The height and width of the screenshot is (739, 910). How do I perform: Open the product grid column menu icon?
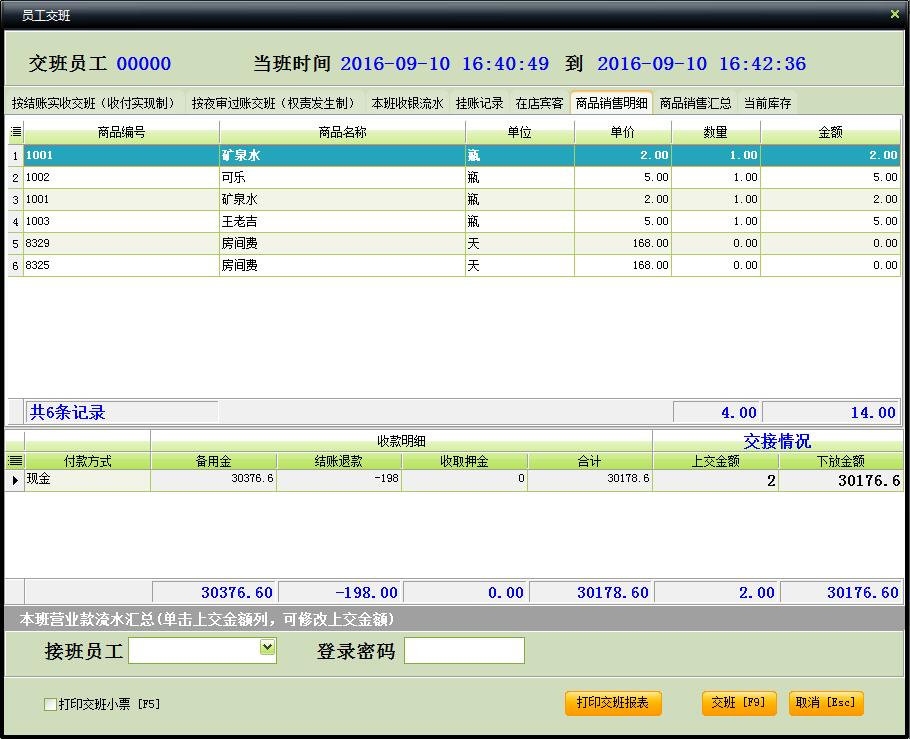pyautogui.click(x=16, y=132)
